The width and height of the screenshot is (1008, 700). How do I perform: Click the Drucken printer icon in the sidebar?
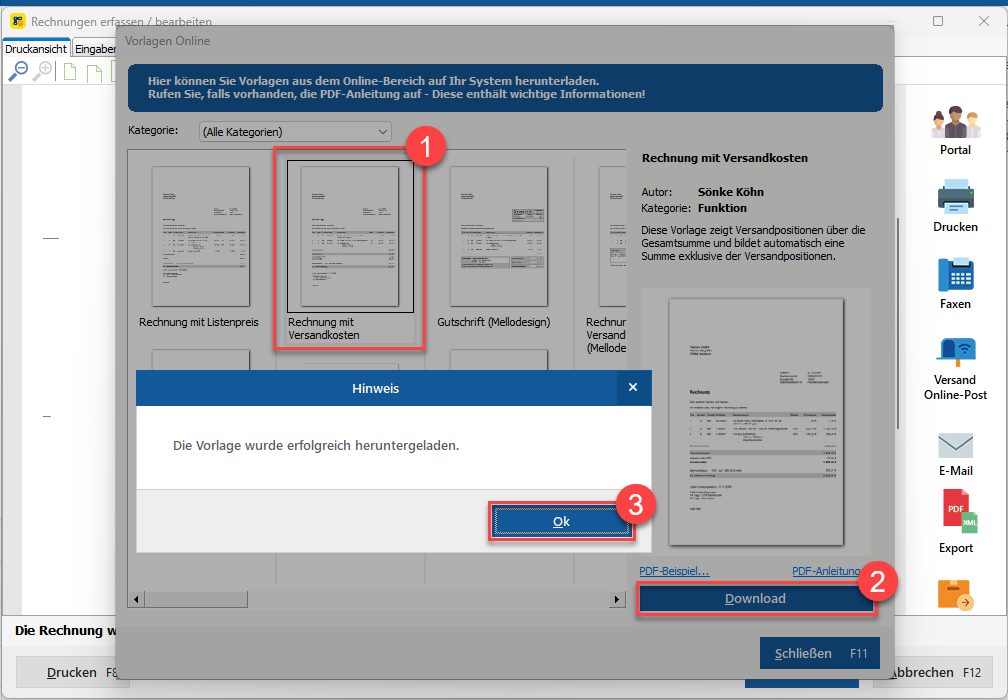pyautogui.click(x=955, y=197)
